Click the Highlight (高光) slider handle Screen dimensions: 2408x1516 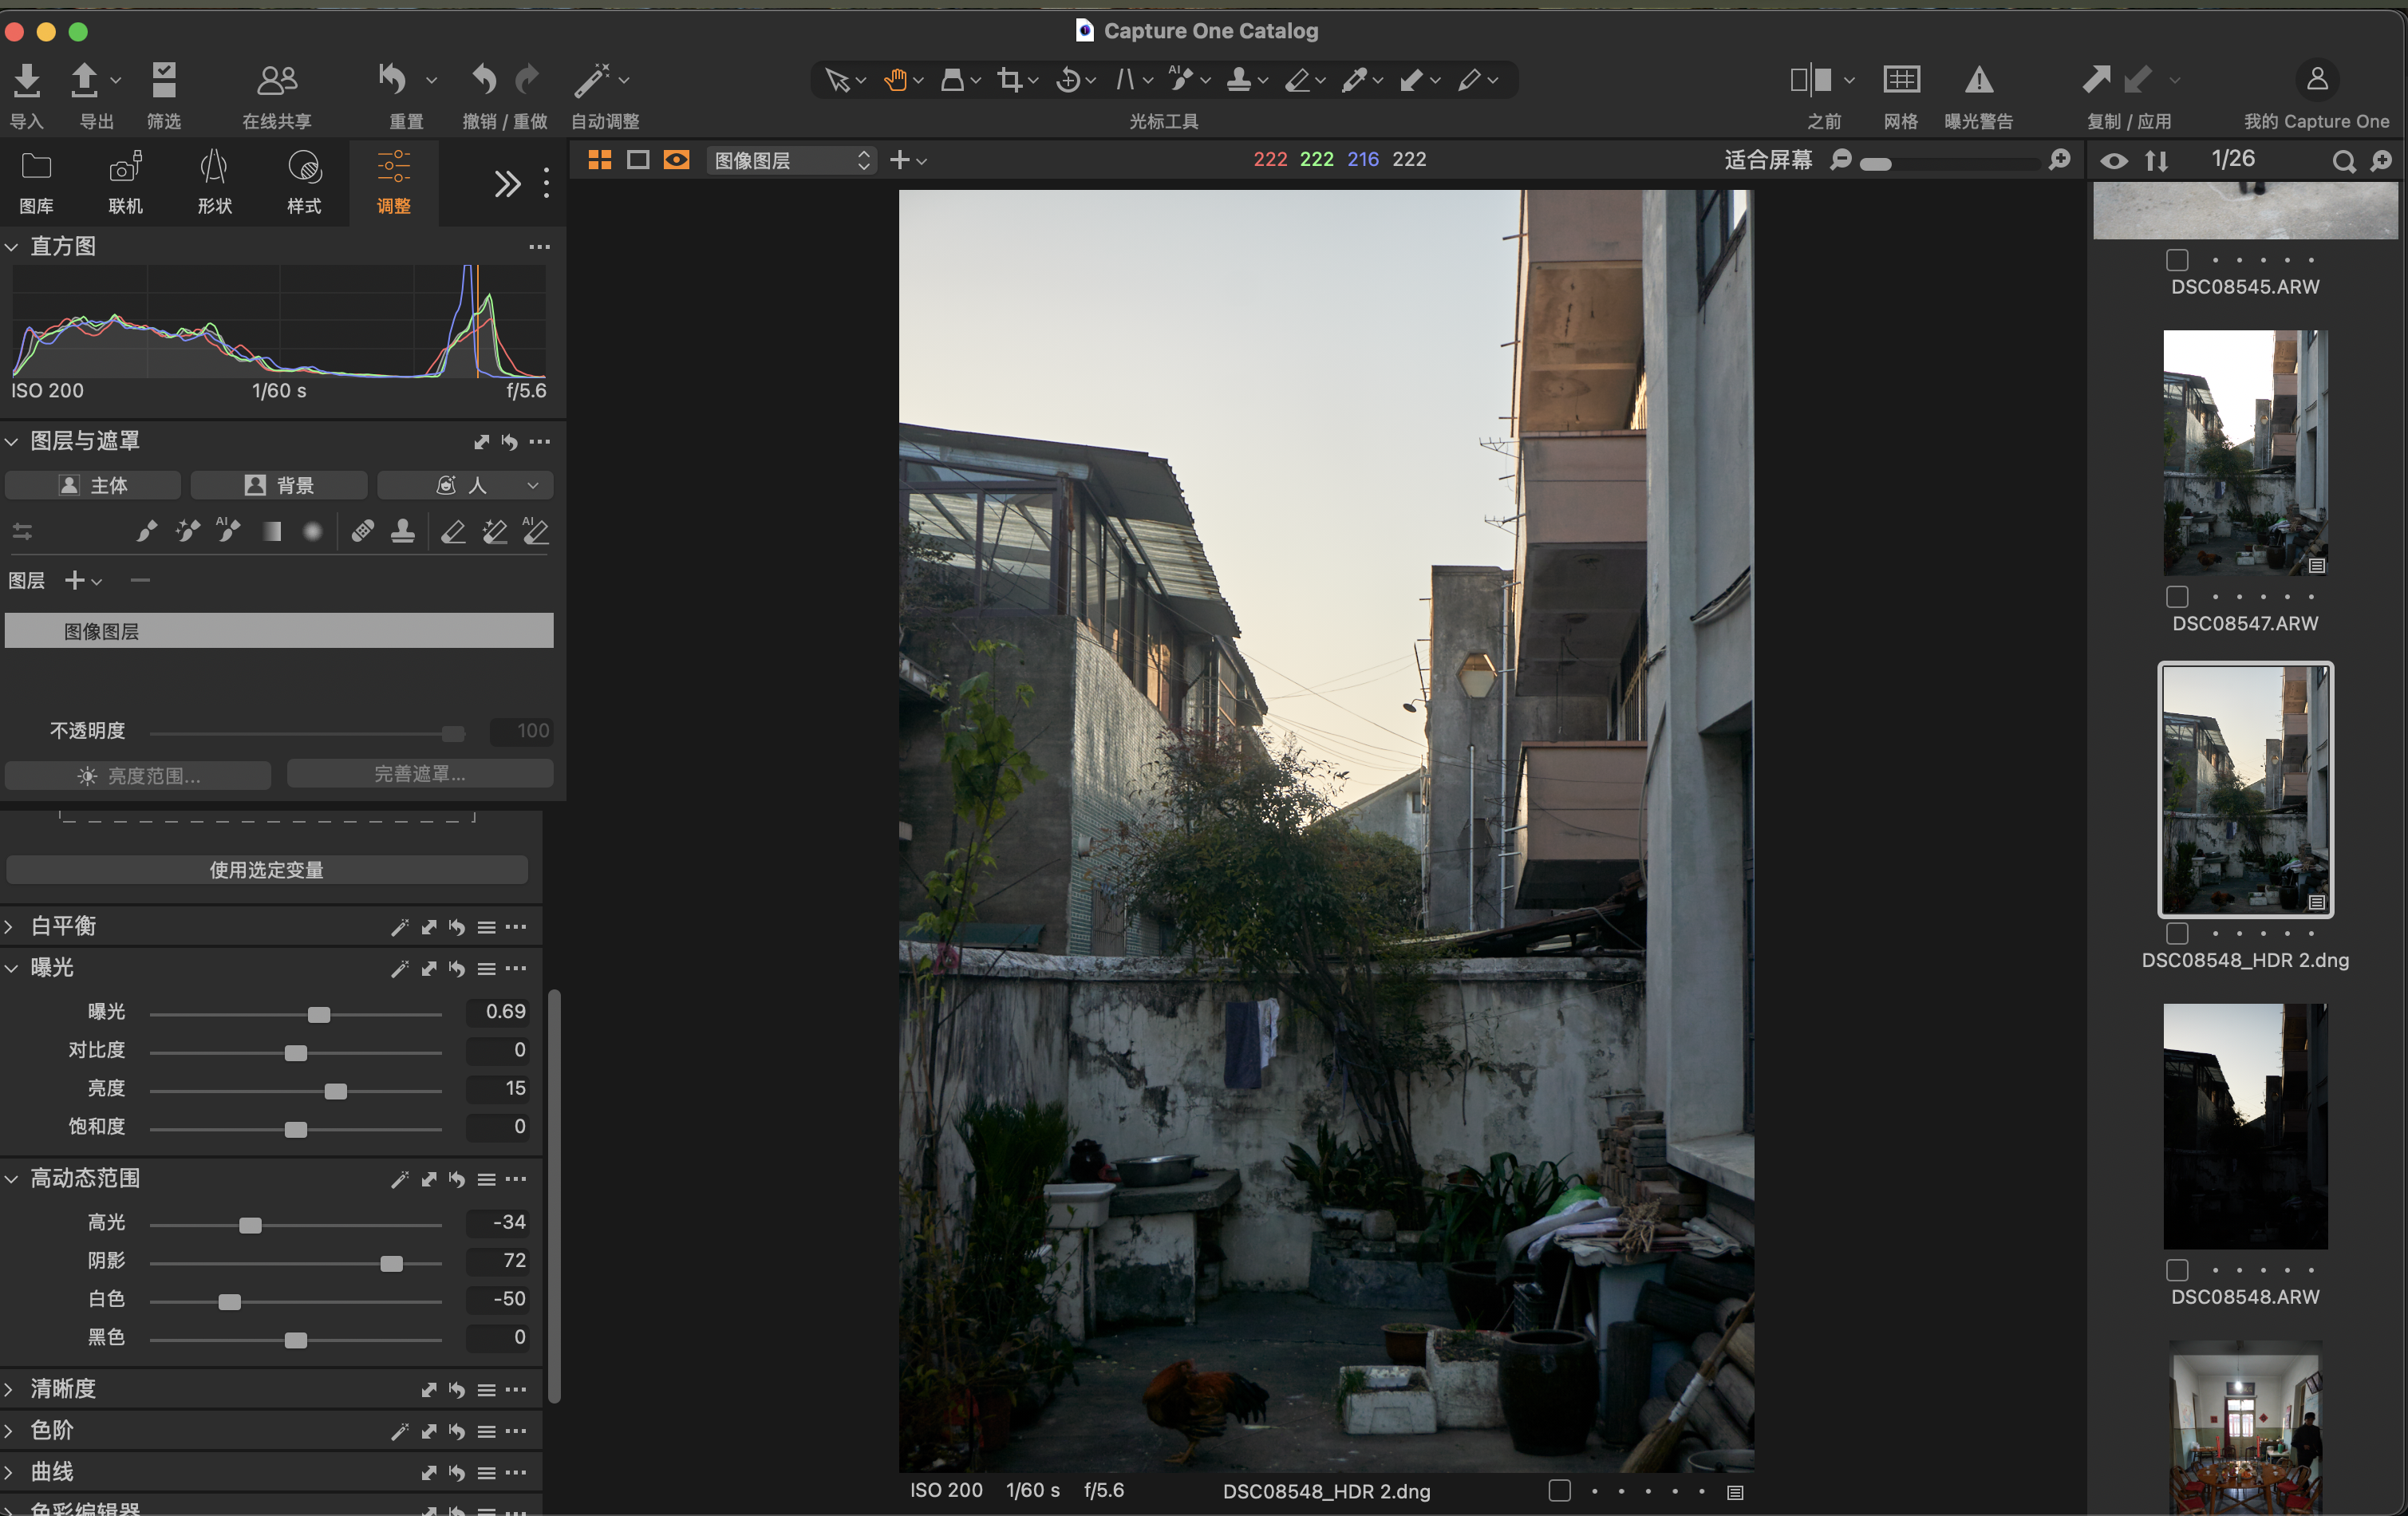(x=250, y=1225)
